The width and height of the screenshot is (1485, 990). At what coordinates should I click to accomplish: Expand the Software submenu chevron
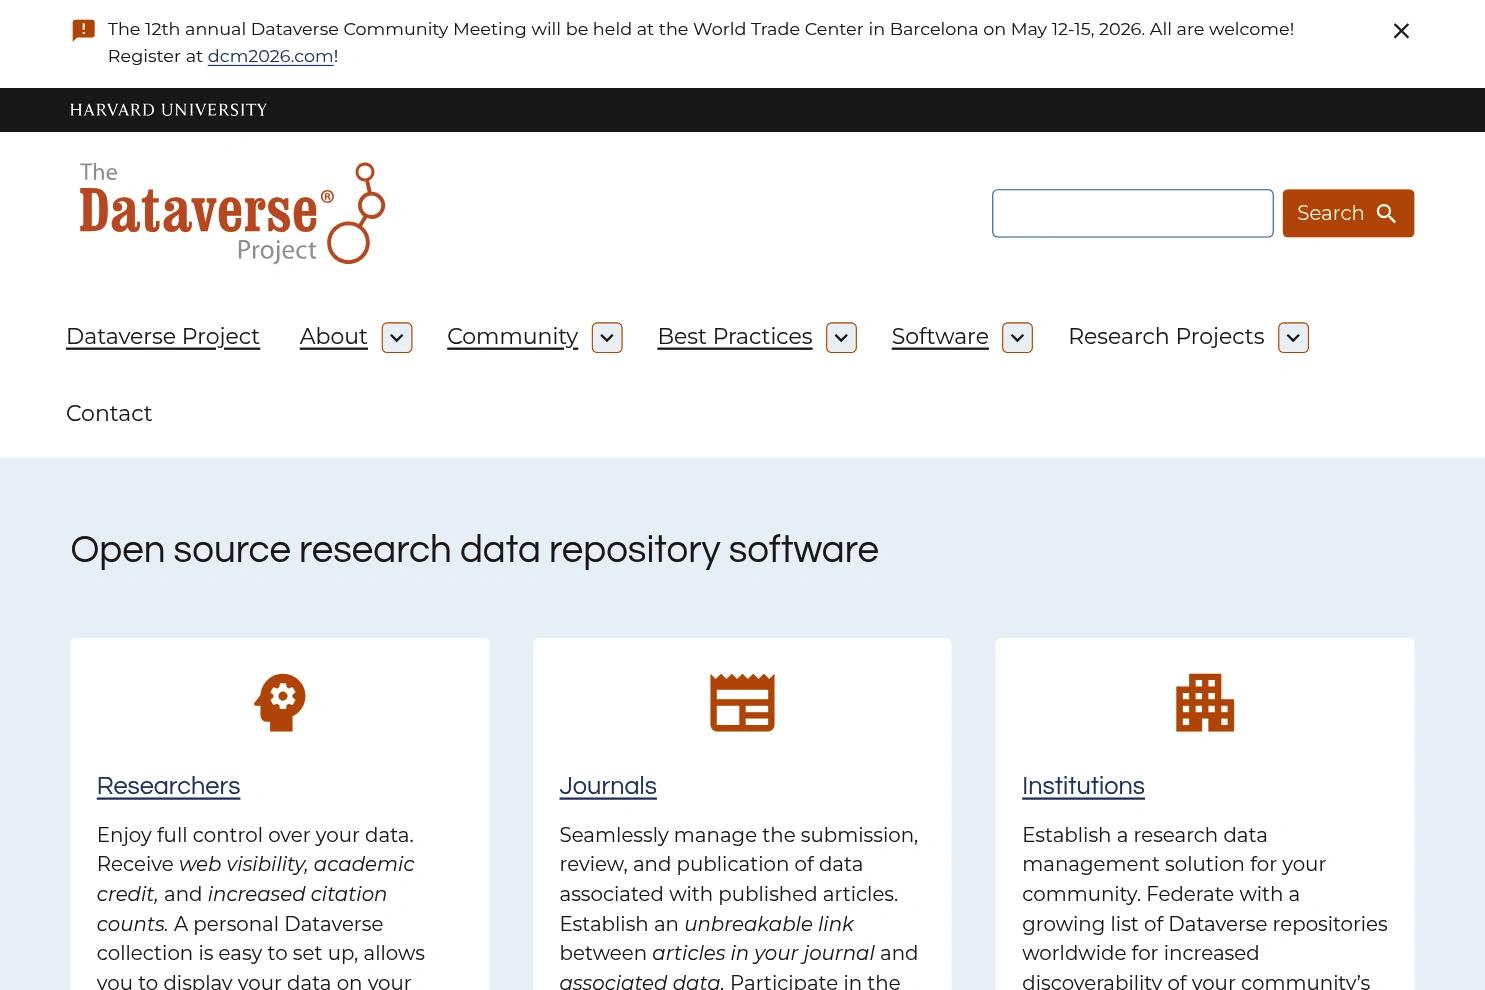coord(1017,338)
